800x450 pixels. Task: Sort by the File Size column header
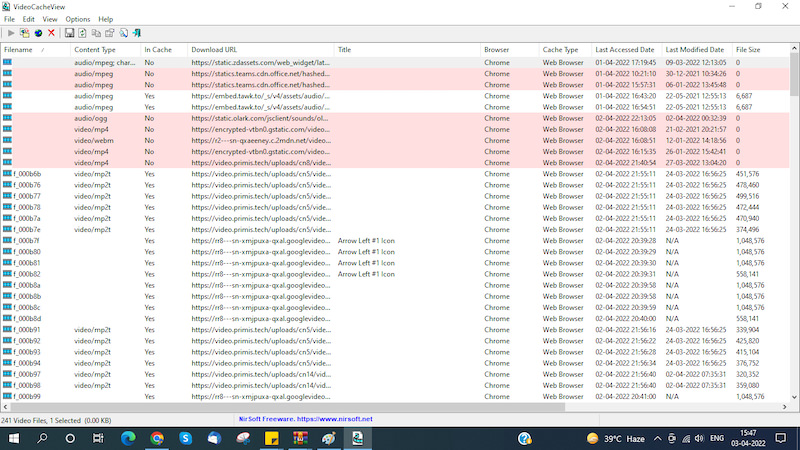(760, 50)
